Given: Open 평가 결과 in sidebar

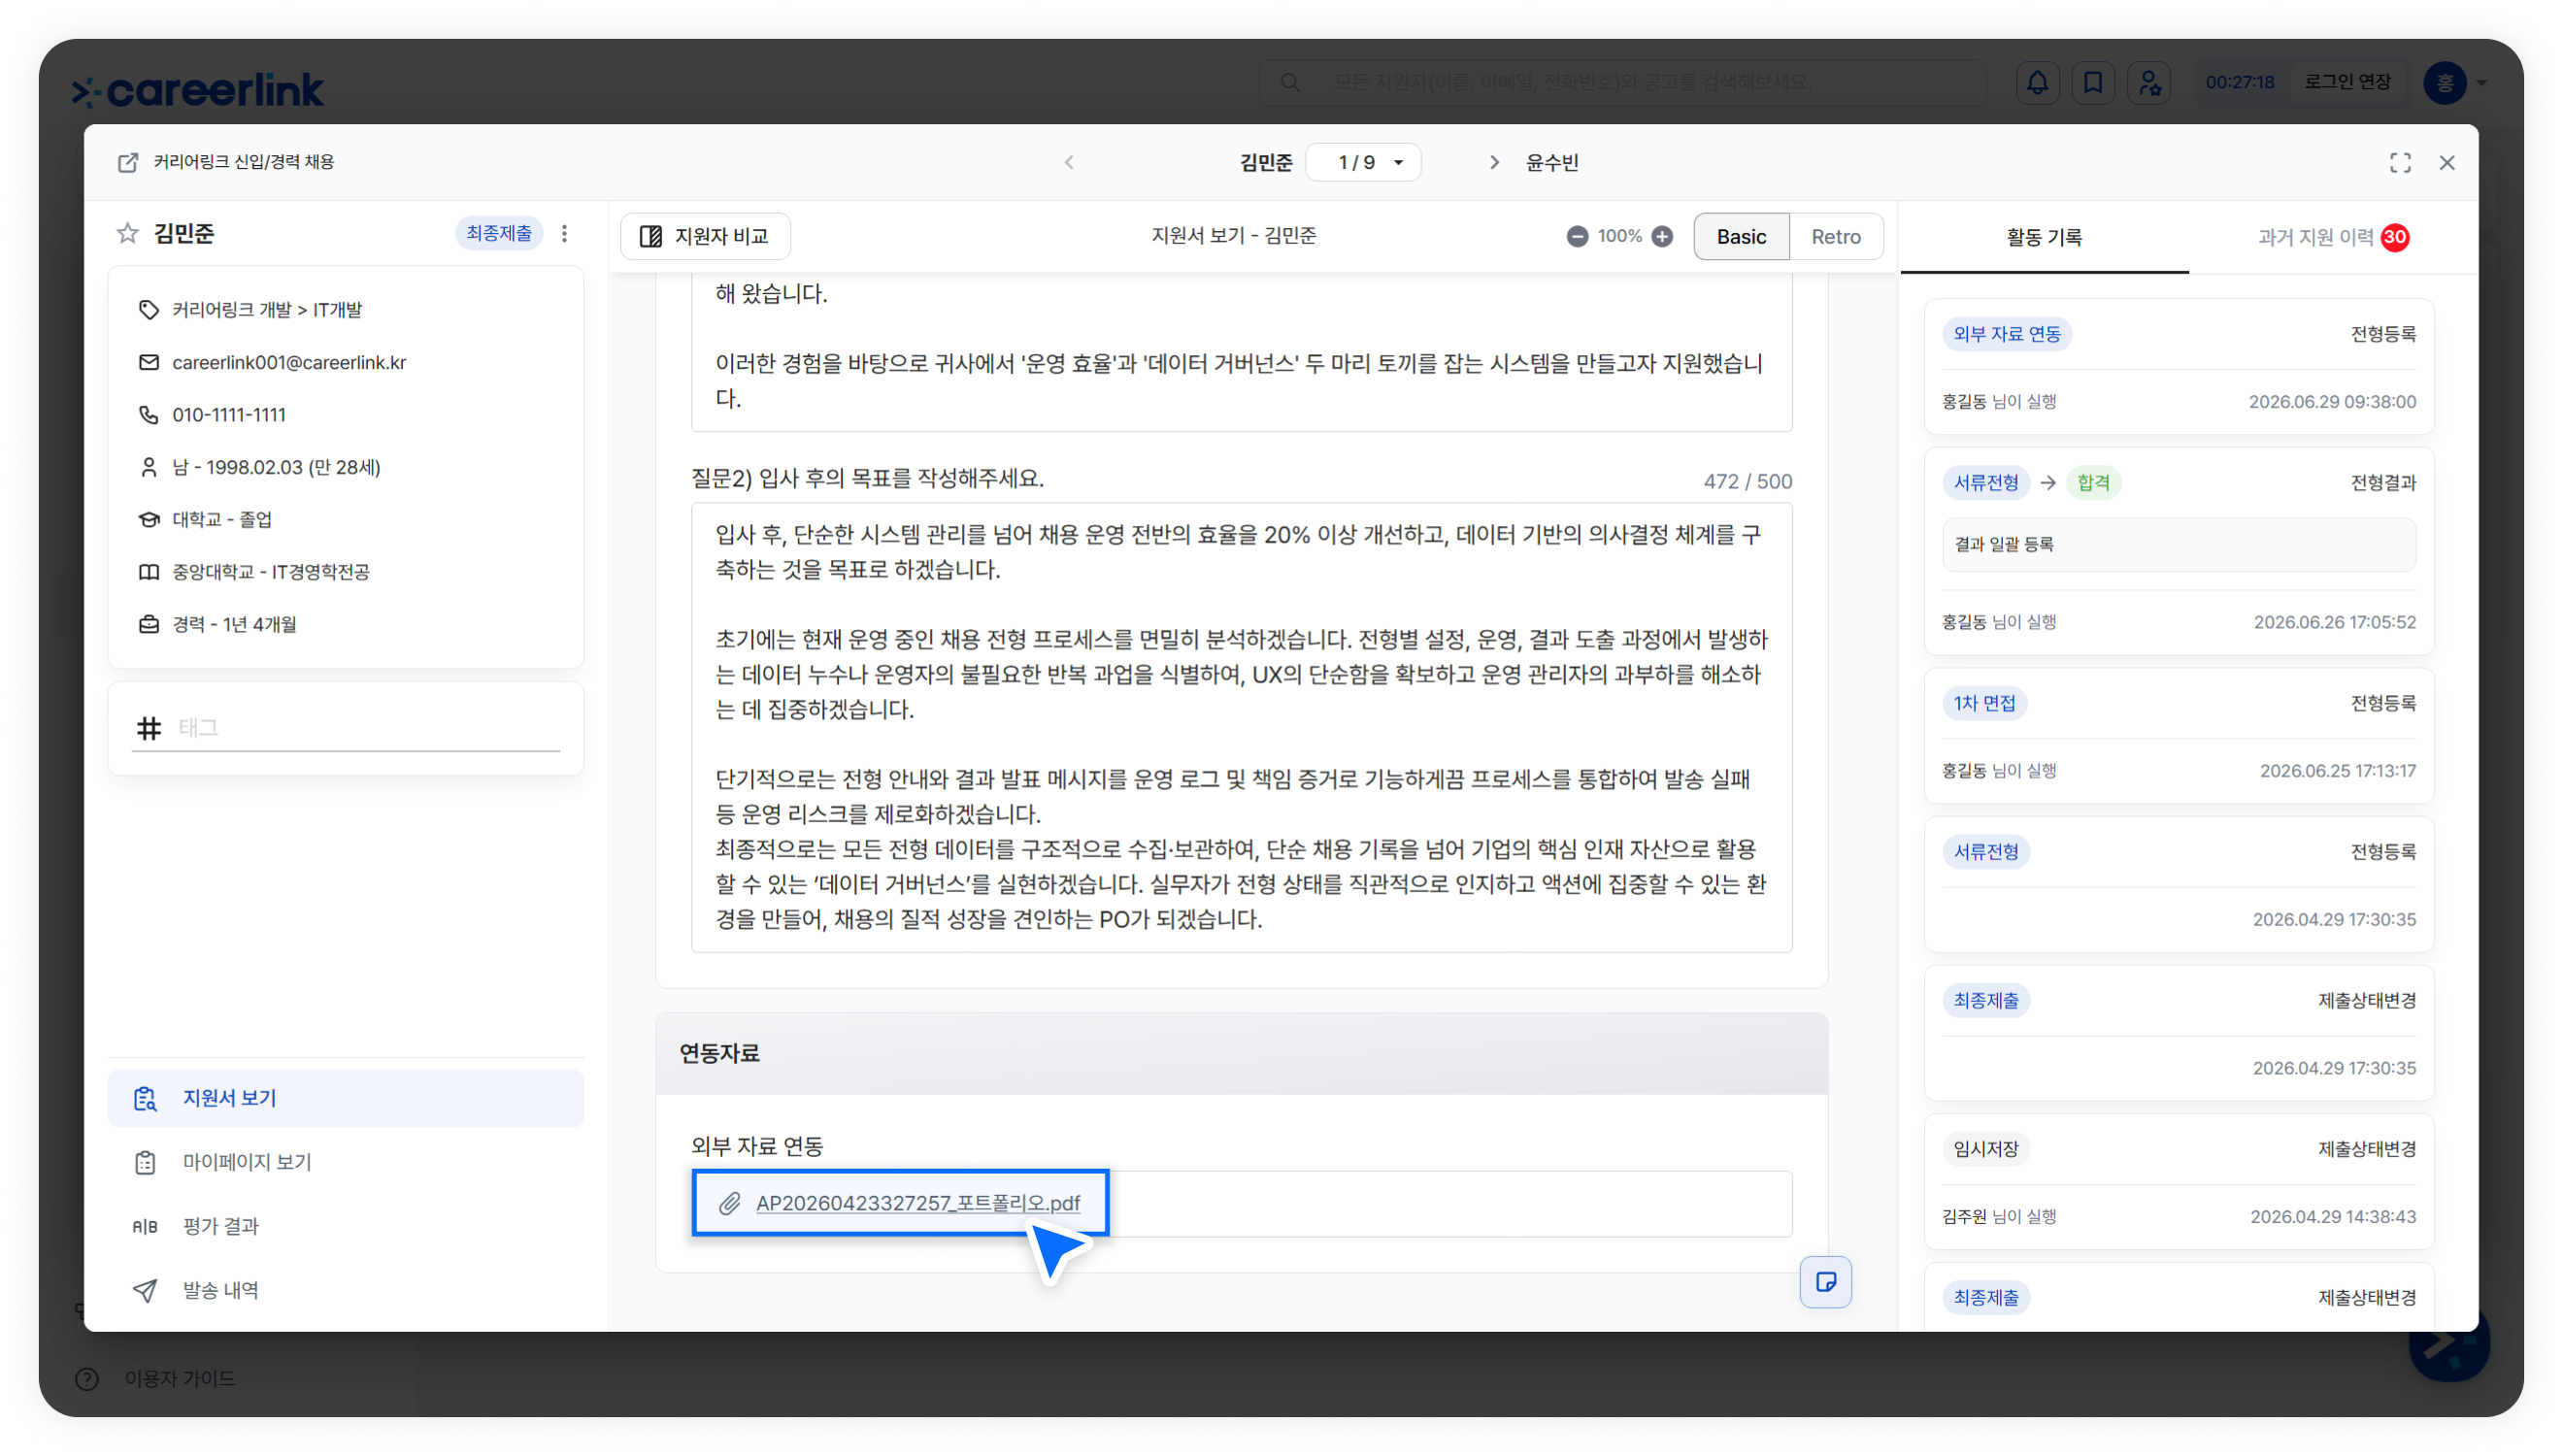Looking at the screenshot, I should pos(345,1226).
